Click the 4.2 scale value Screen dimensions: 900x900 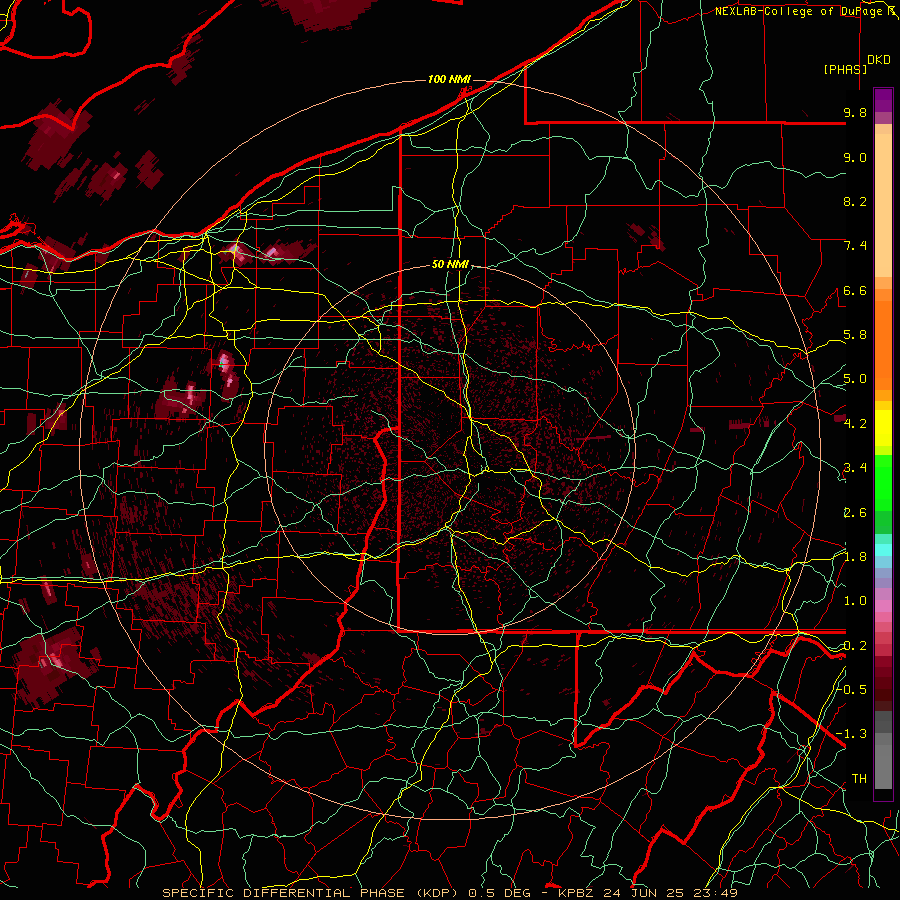click(855, 424)
